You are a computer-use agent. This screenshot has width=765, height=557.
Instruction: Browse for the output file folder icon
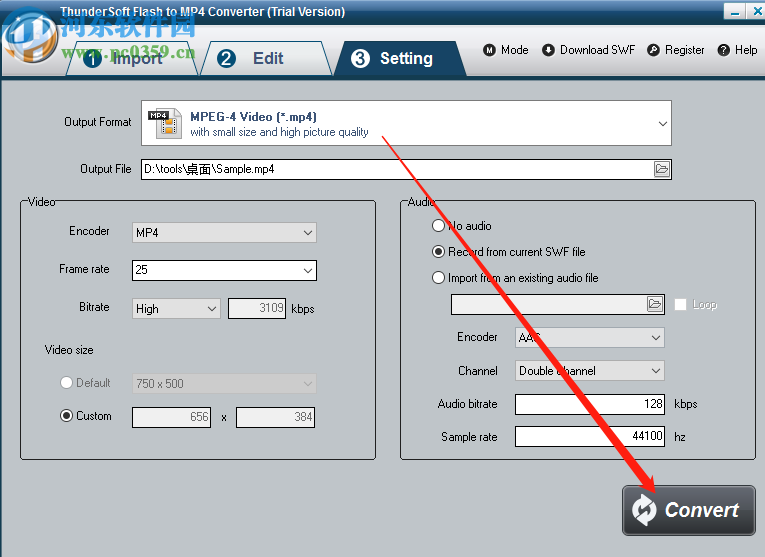(662, 169)
